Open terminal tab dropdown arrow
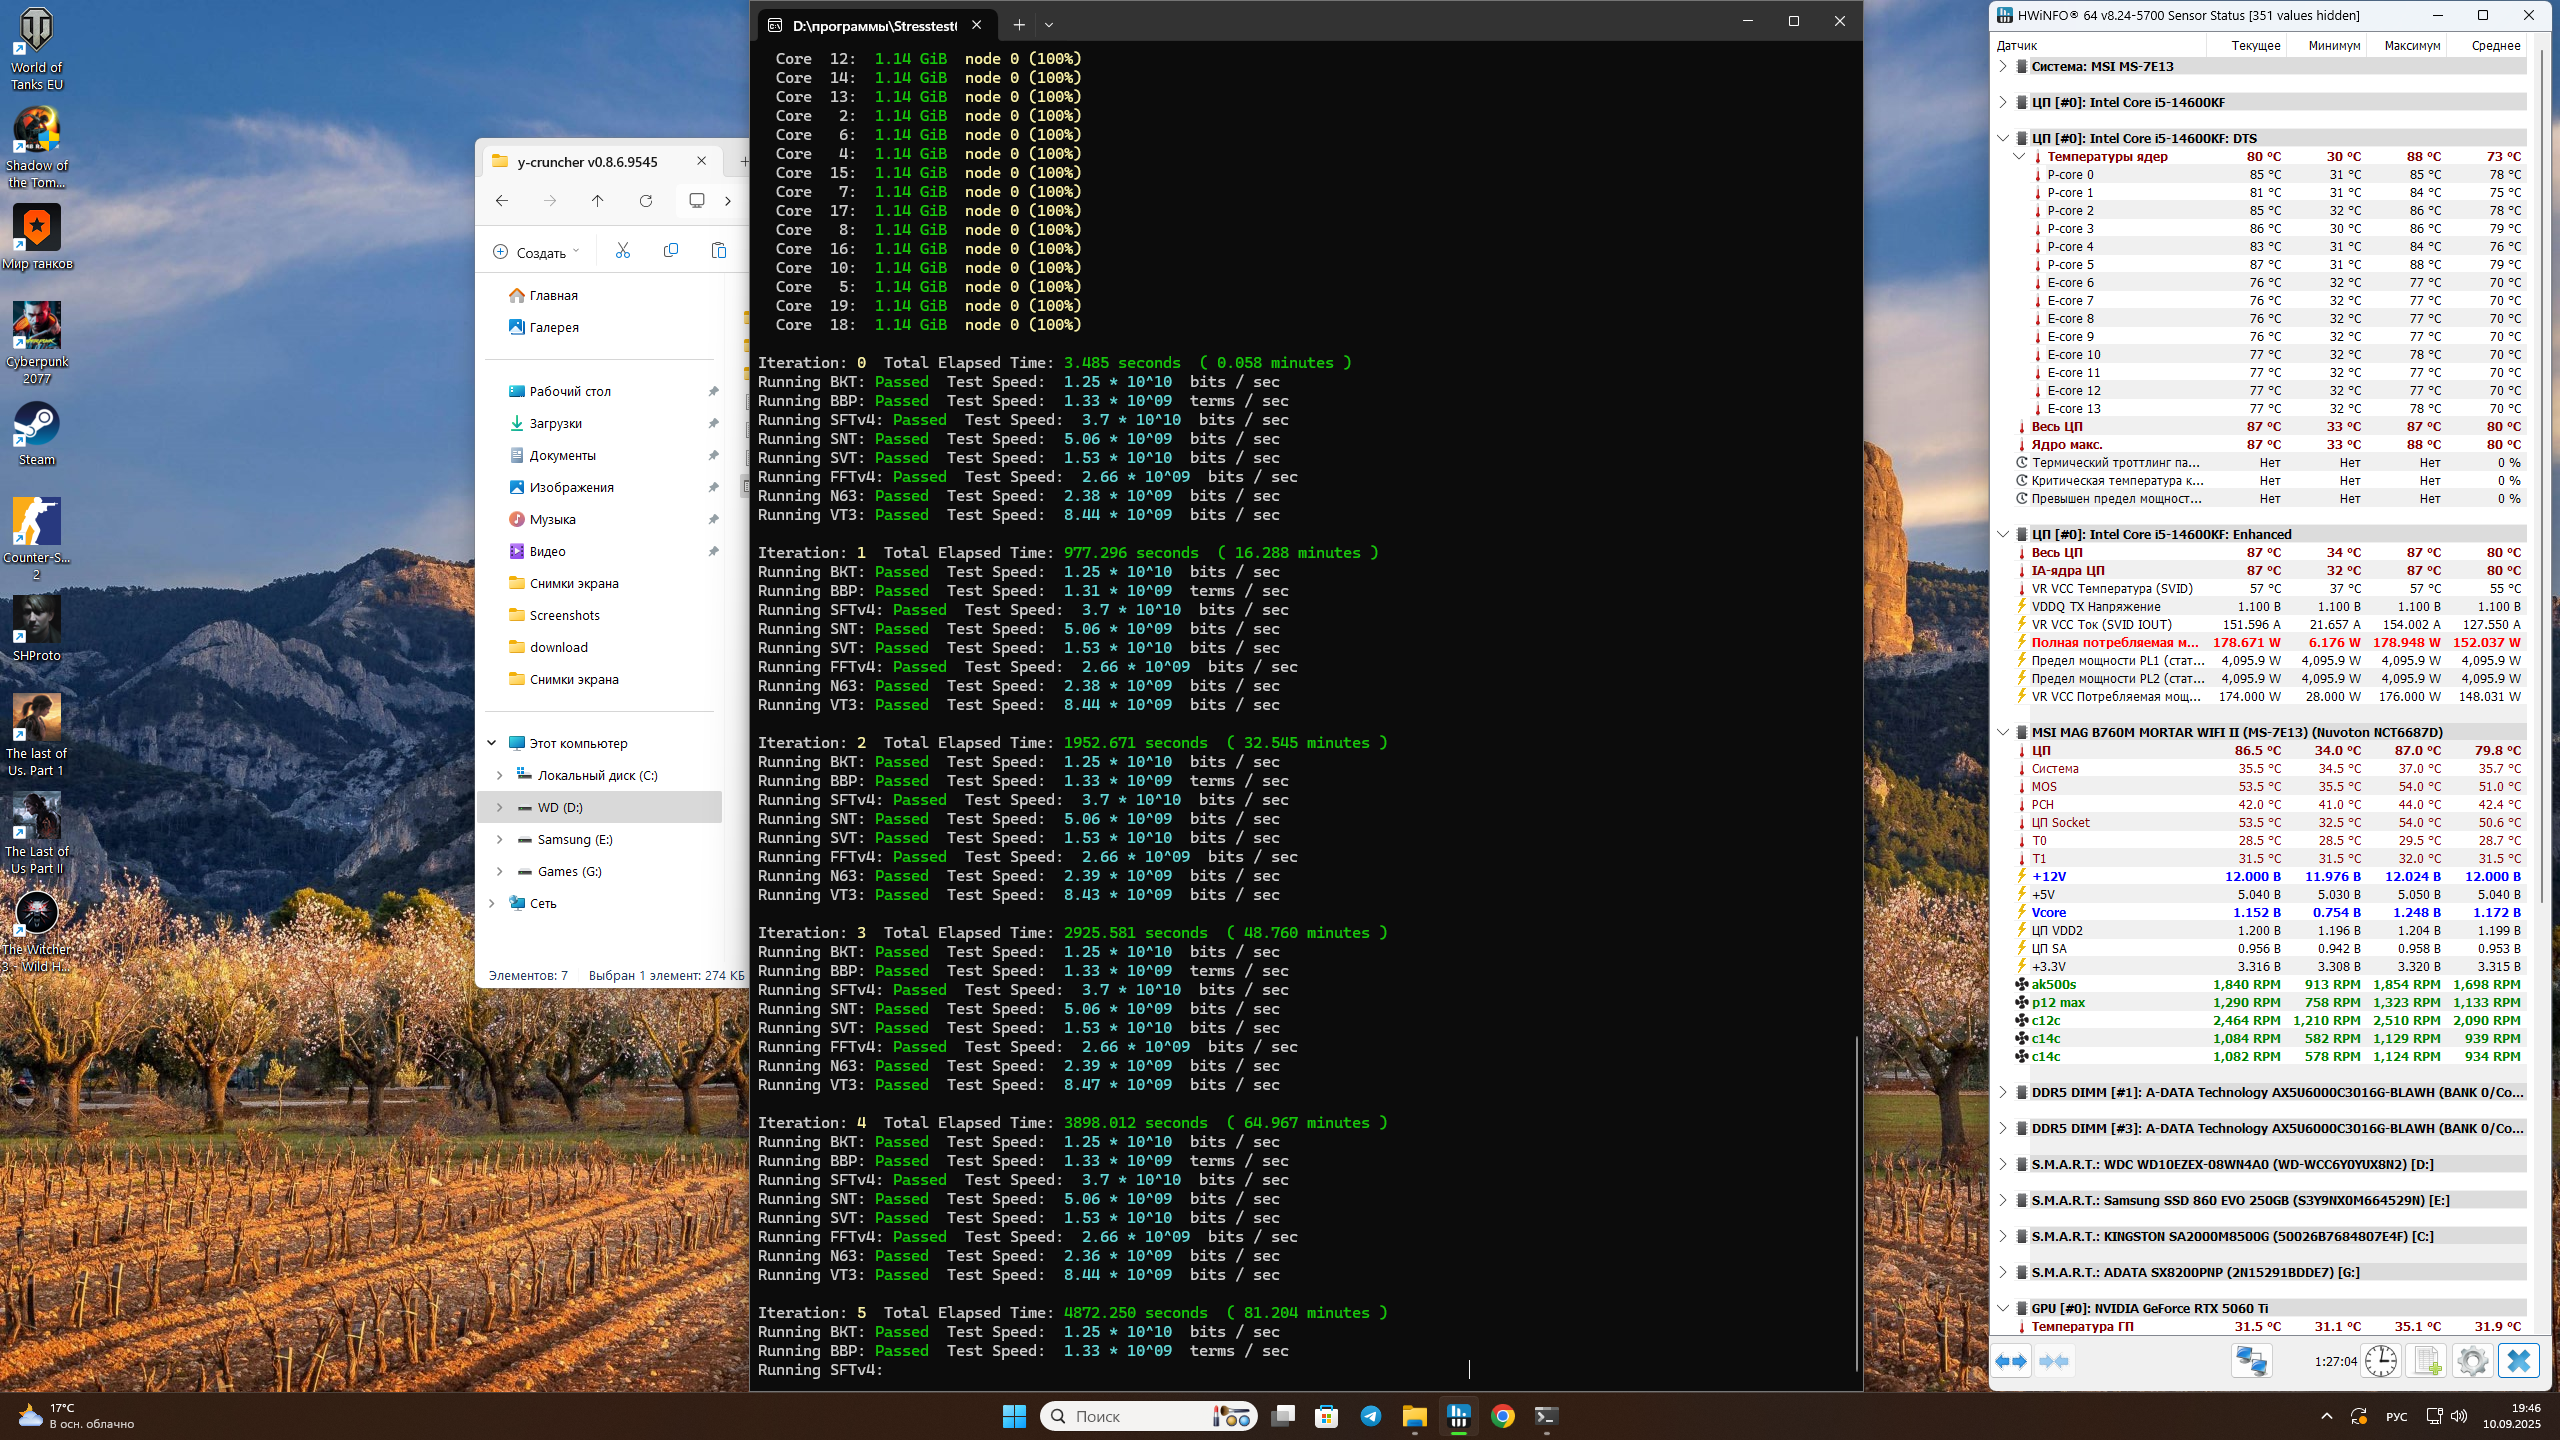This screenshot has height=1440, width=2560. [1049, 24]
